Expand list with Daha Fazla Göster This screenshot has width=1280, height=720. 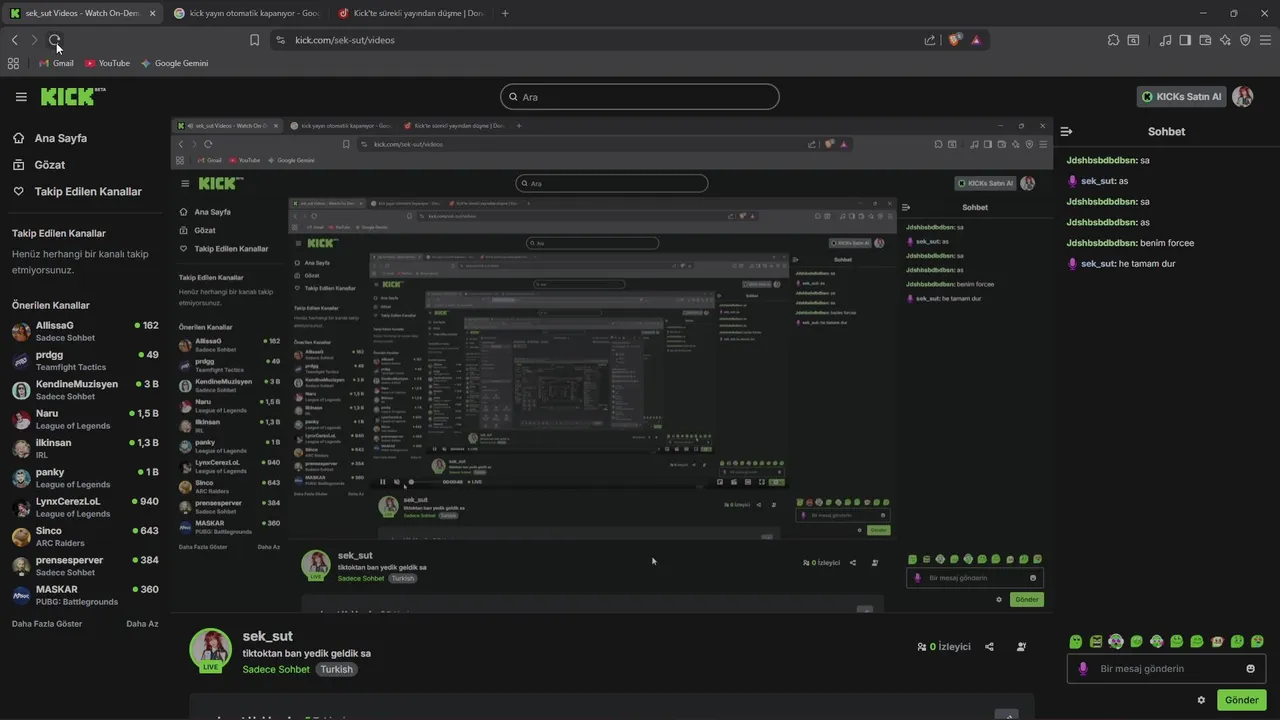click(47, 624)
